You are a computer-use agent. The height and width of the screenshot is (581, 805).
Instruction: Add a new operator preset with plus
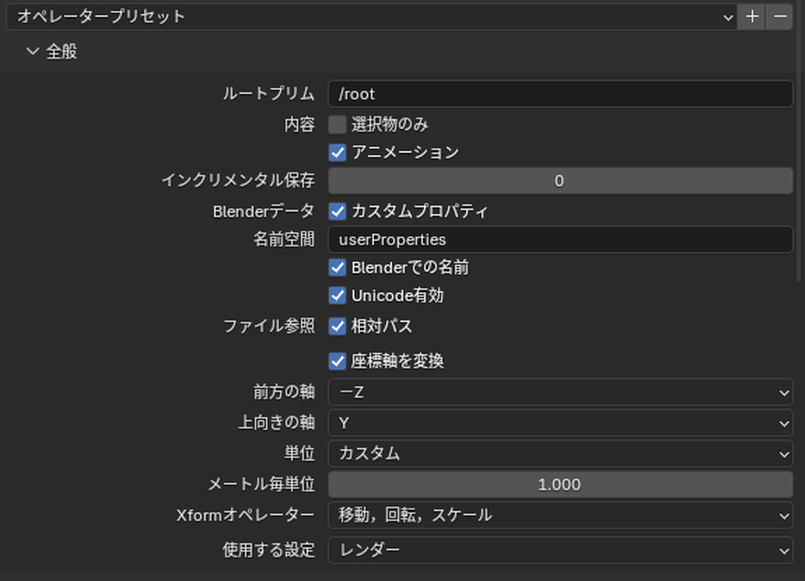752,16
